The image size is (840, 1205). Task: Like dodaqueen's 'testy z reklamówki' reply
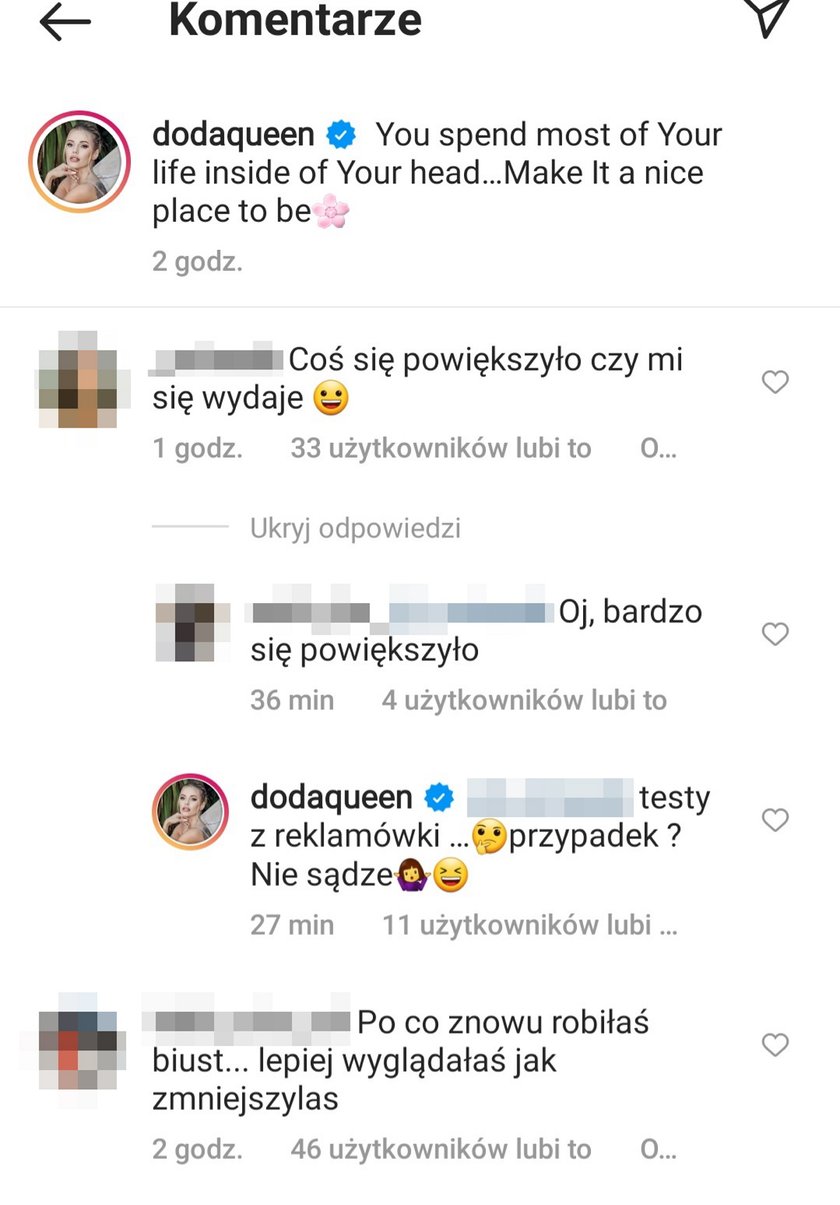click(775, 820)
